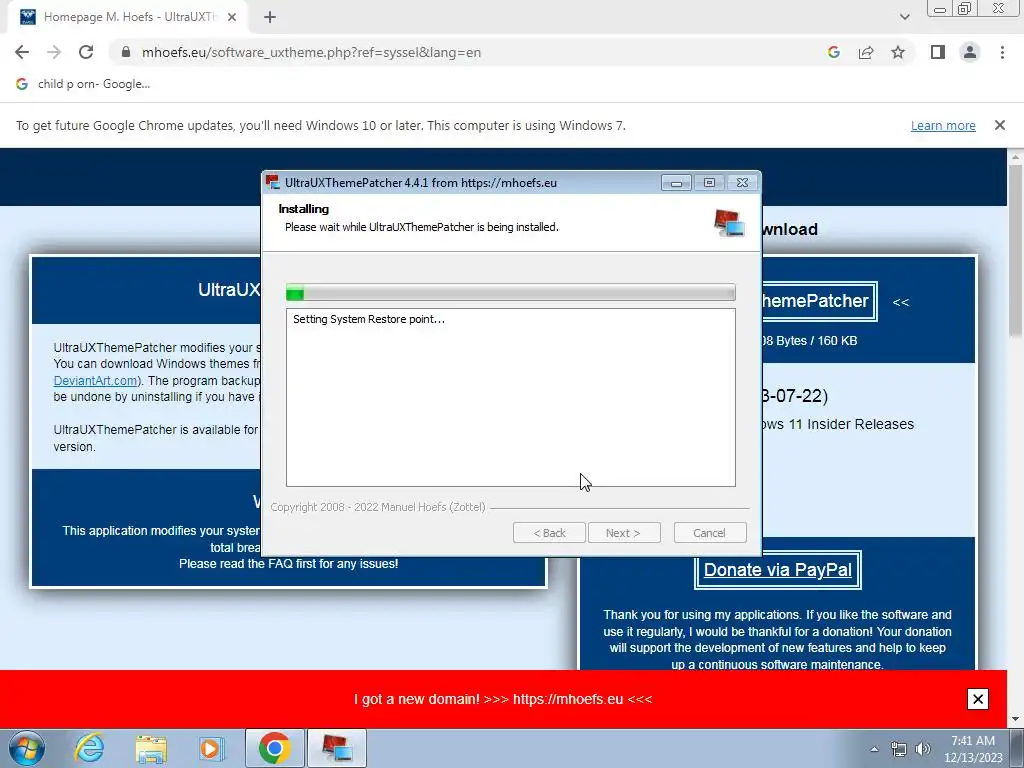Open the Google icon in address bar
Screen dimensions: 1024x768
pyautogui.click(x=833, y=52)
